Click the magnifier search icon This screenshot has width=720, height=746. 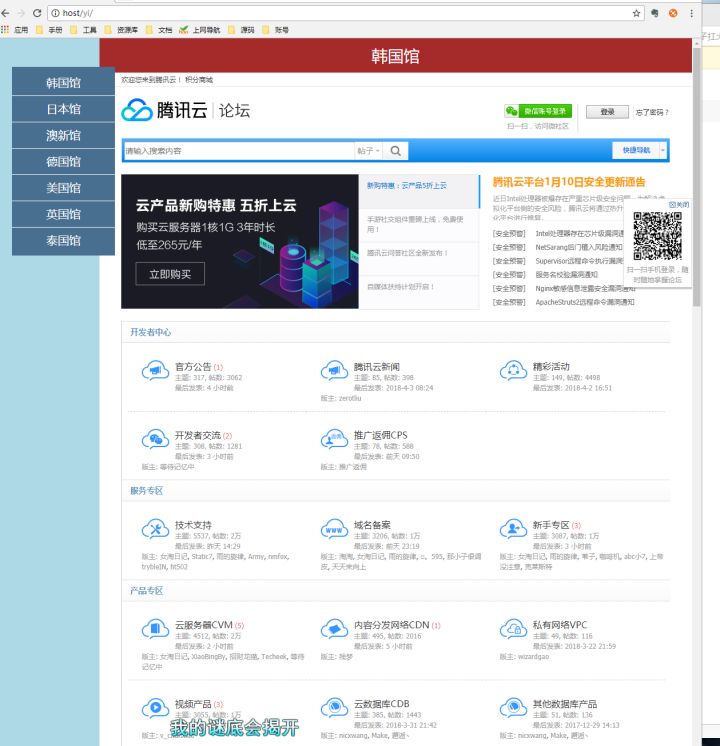click(x=395, y=151)
